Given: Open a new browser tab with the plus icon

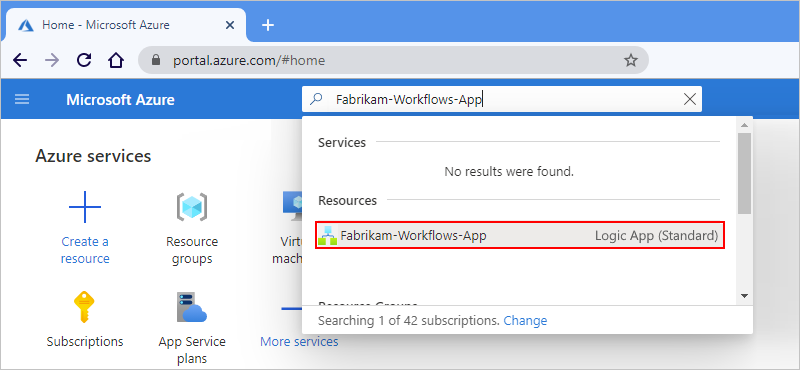Looking at the screenshot, I should coord(268,24).
